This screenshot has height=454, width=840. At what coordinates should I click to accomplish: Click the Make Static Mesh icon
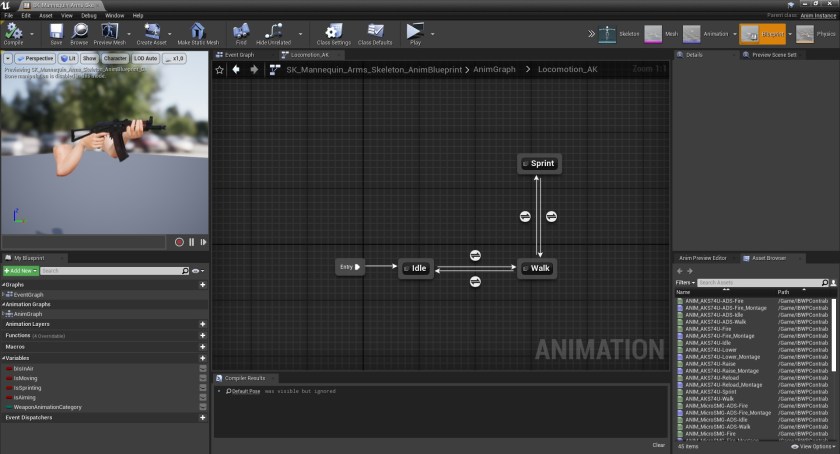(x=198, y=32)
